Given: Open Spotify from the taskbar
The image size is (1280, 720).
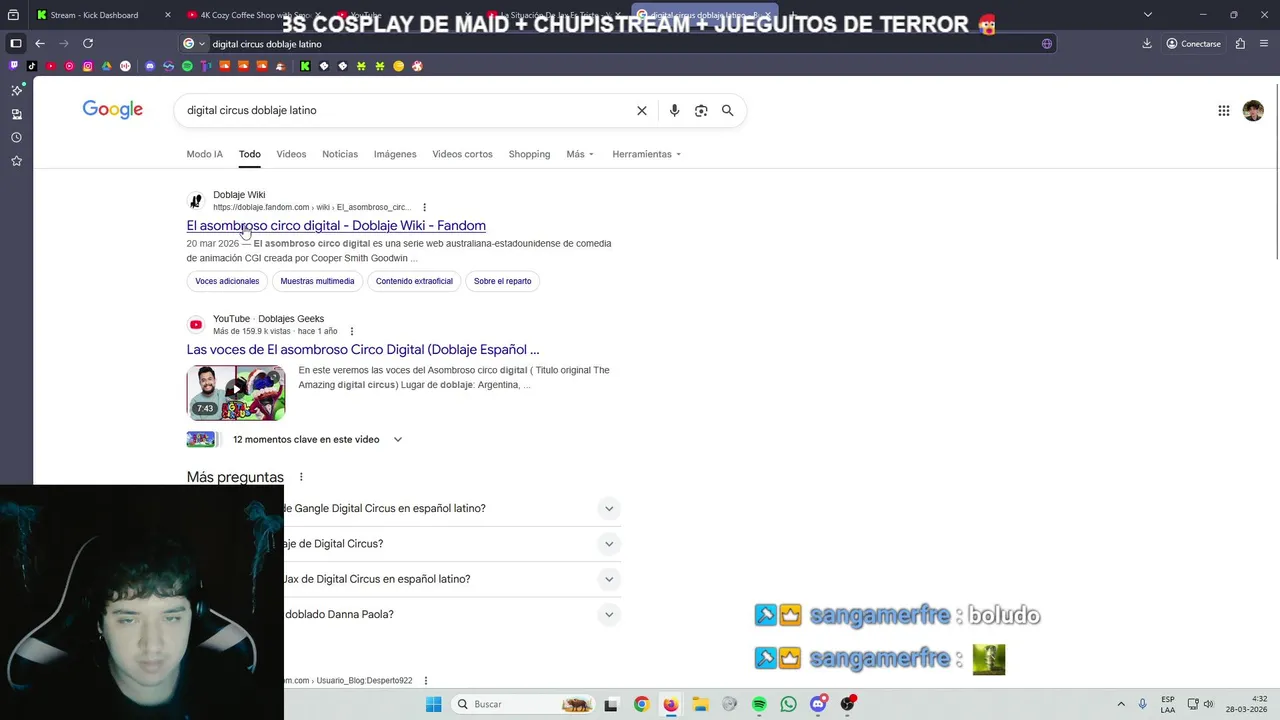Looking at the screenshot, I should click(x=759, y=704).
